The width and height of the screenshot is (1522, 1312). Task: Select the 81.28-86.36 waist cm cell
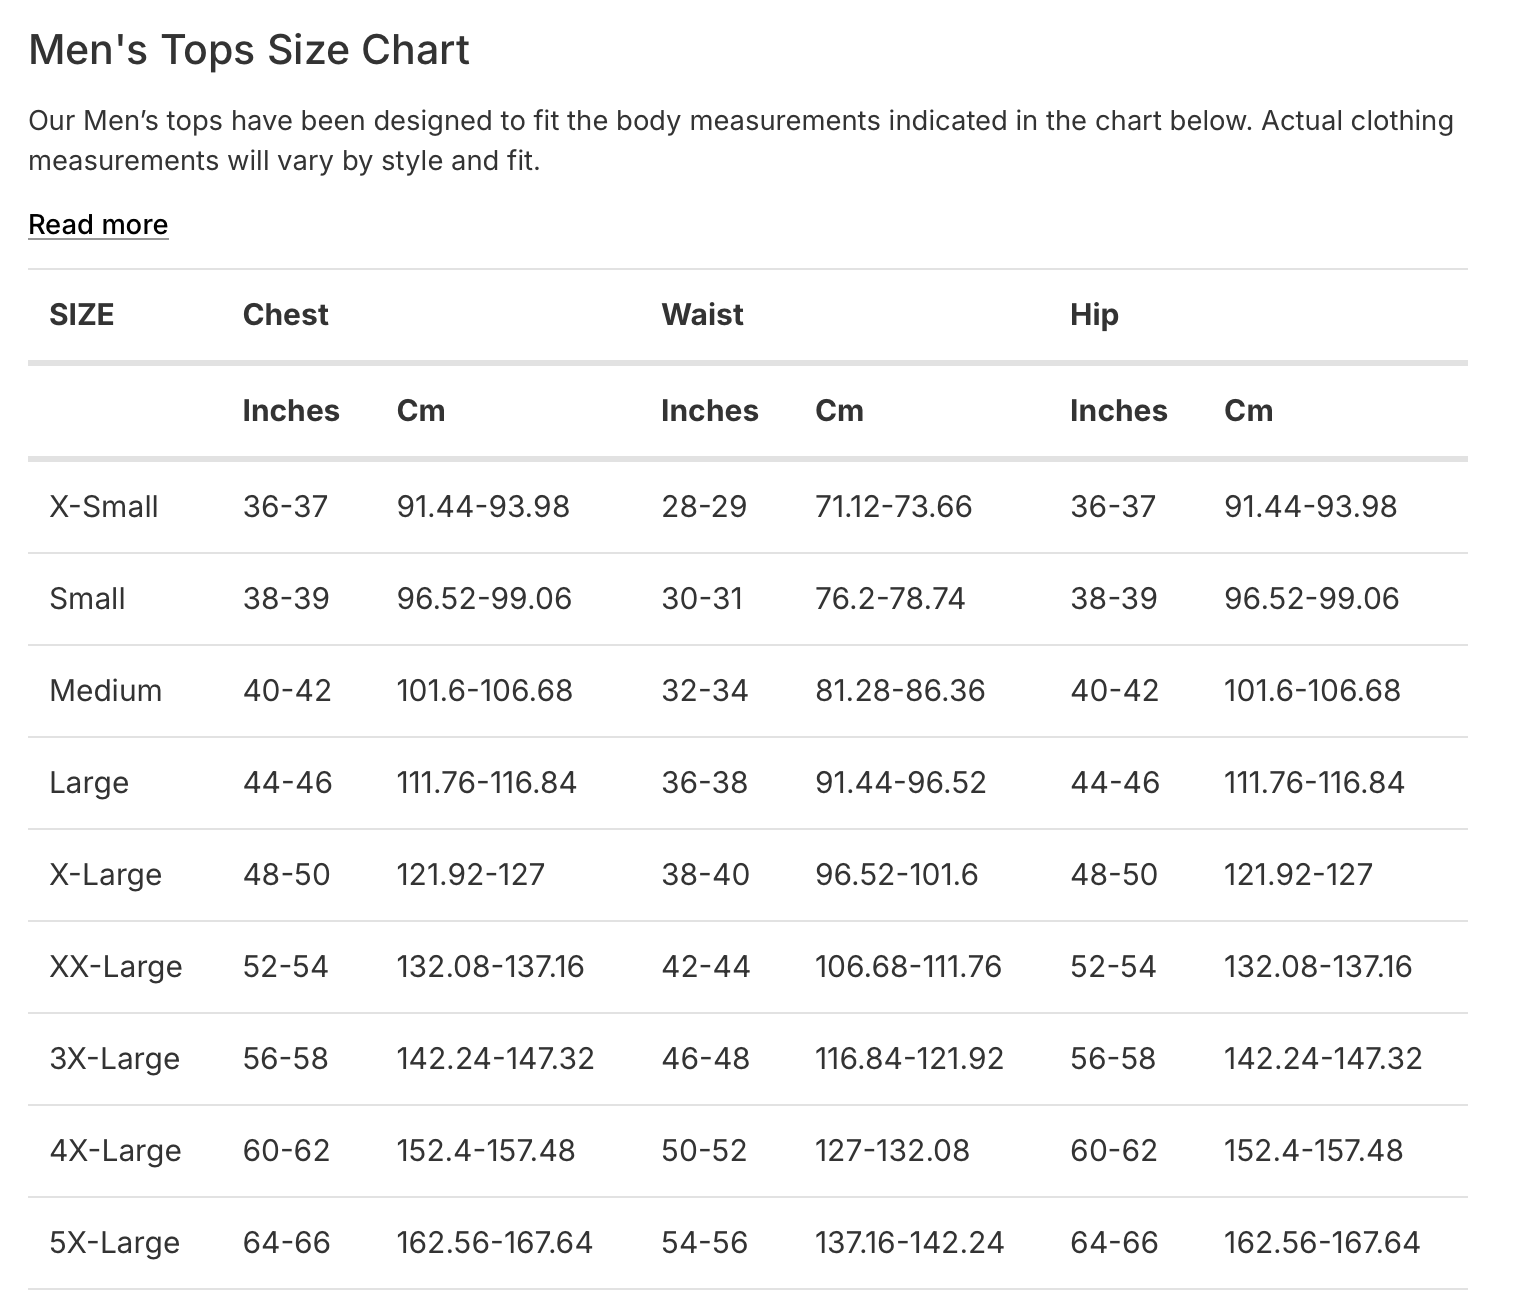pos(900,691)
